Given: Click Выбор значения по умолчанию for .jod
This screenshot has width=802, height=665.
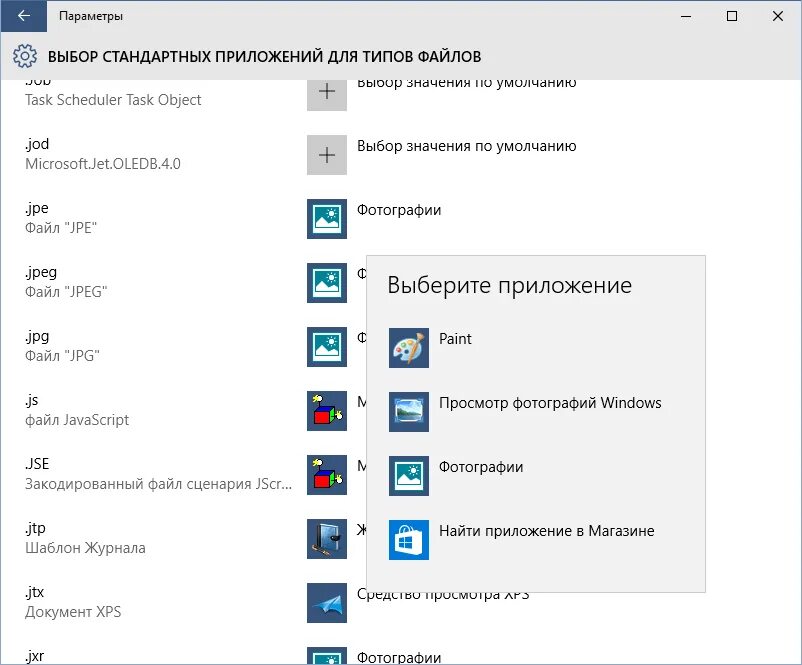Looking at the screenshot, I should point(466,146).
